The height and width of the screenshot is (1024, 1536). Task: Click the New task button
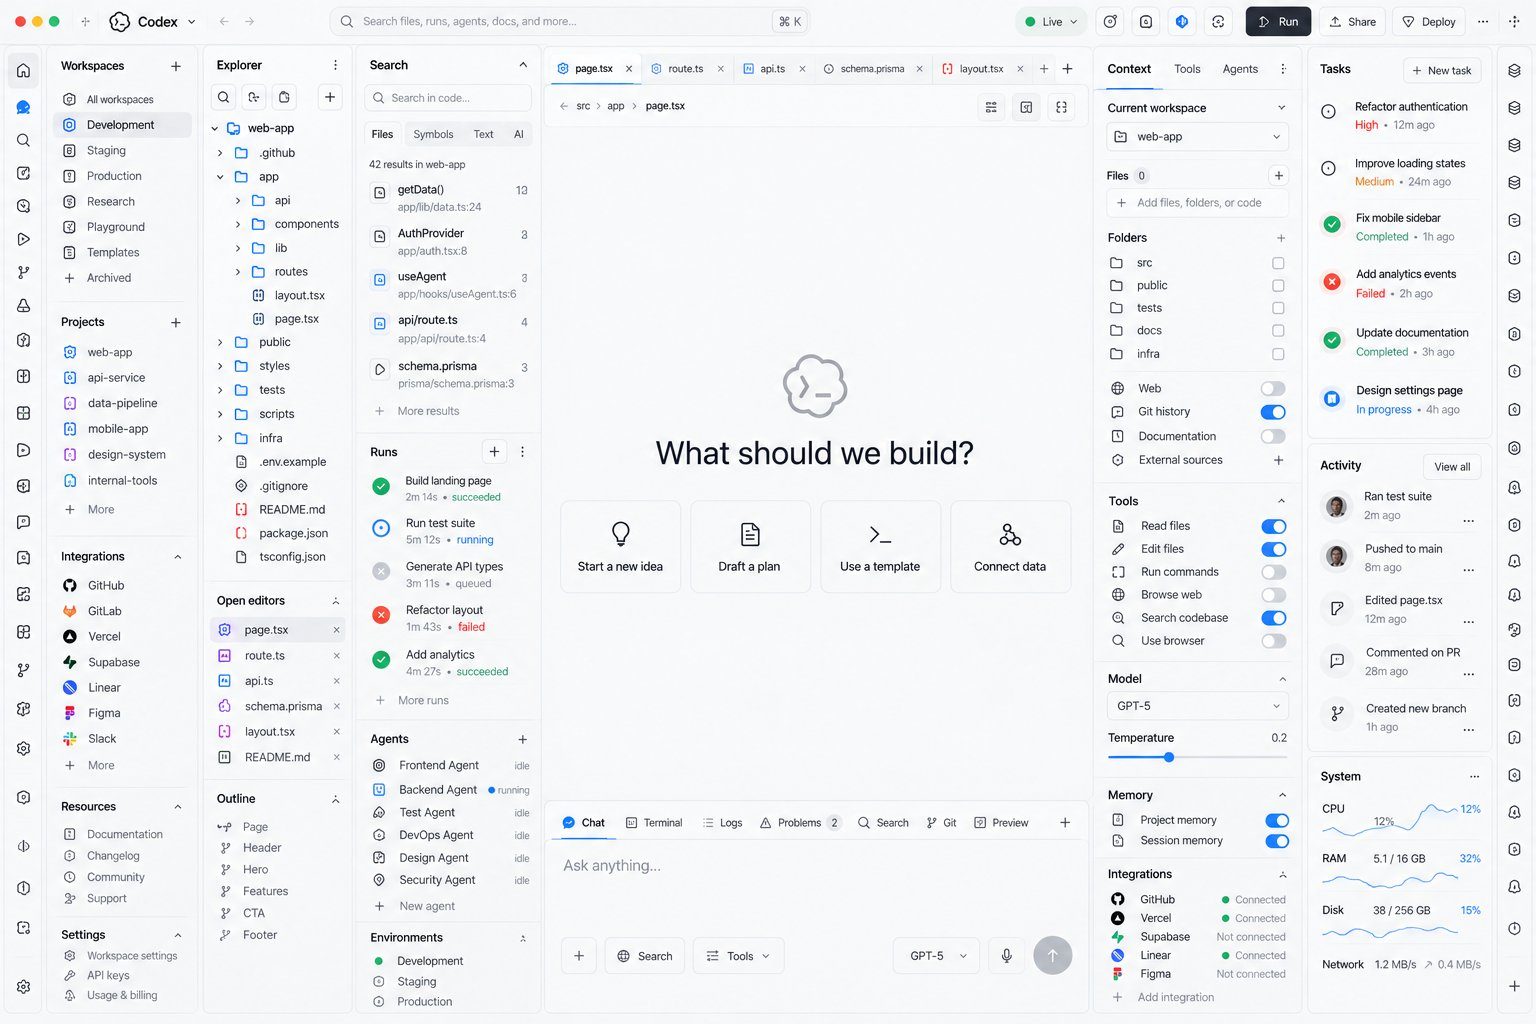click(1441, 70)
